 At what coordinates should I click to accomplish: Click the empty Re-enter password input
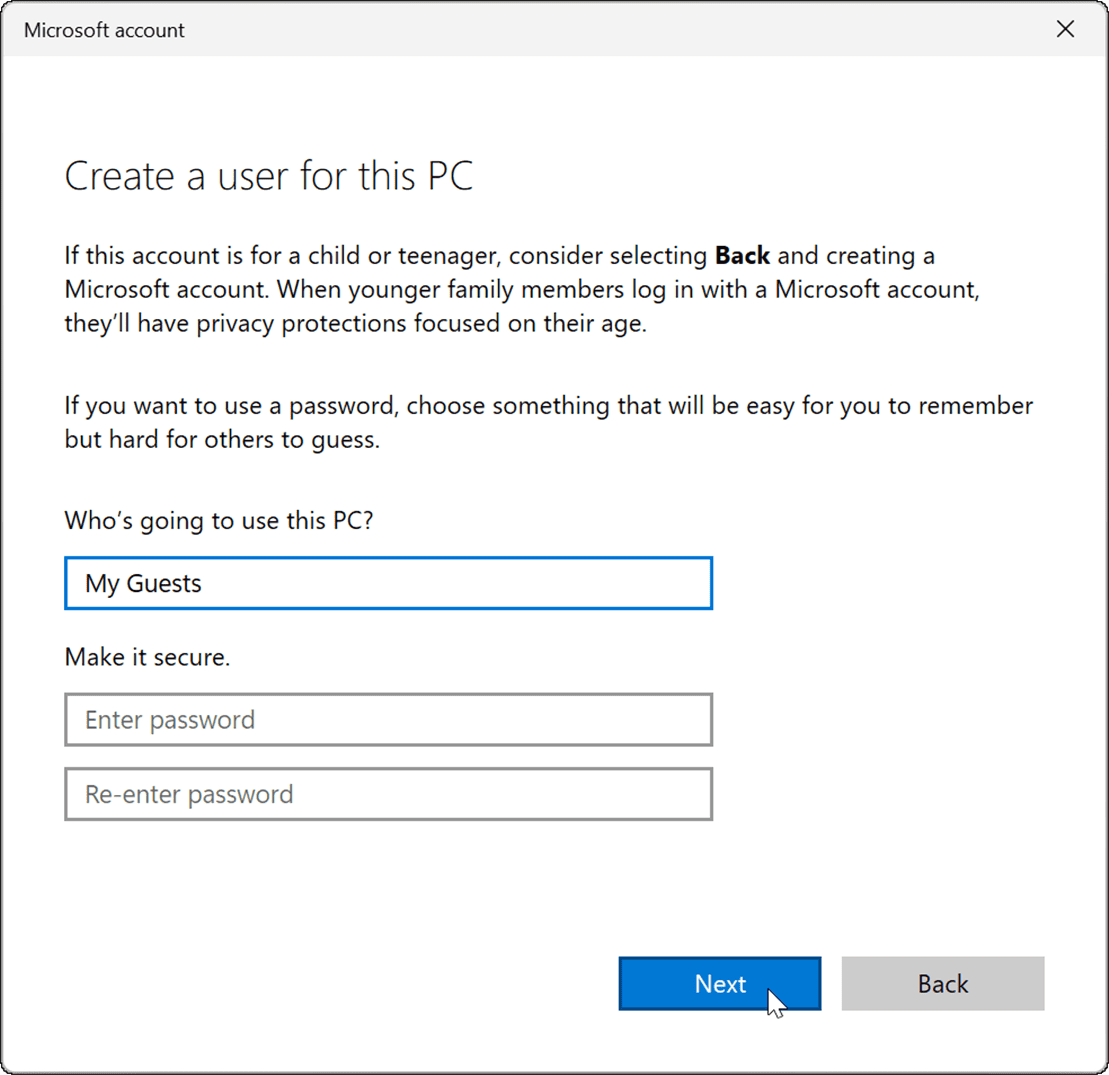[x=388, y=793]
